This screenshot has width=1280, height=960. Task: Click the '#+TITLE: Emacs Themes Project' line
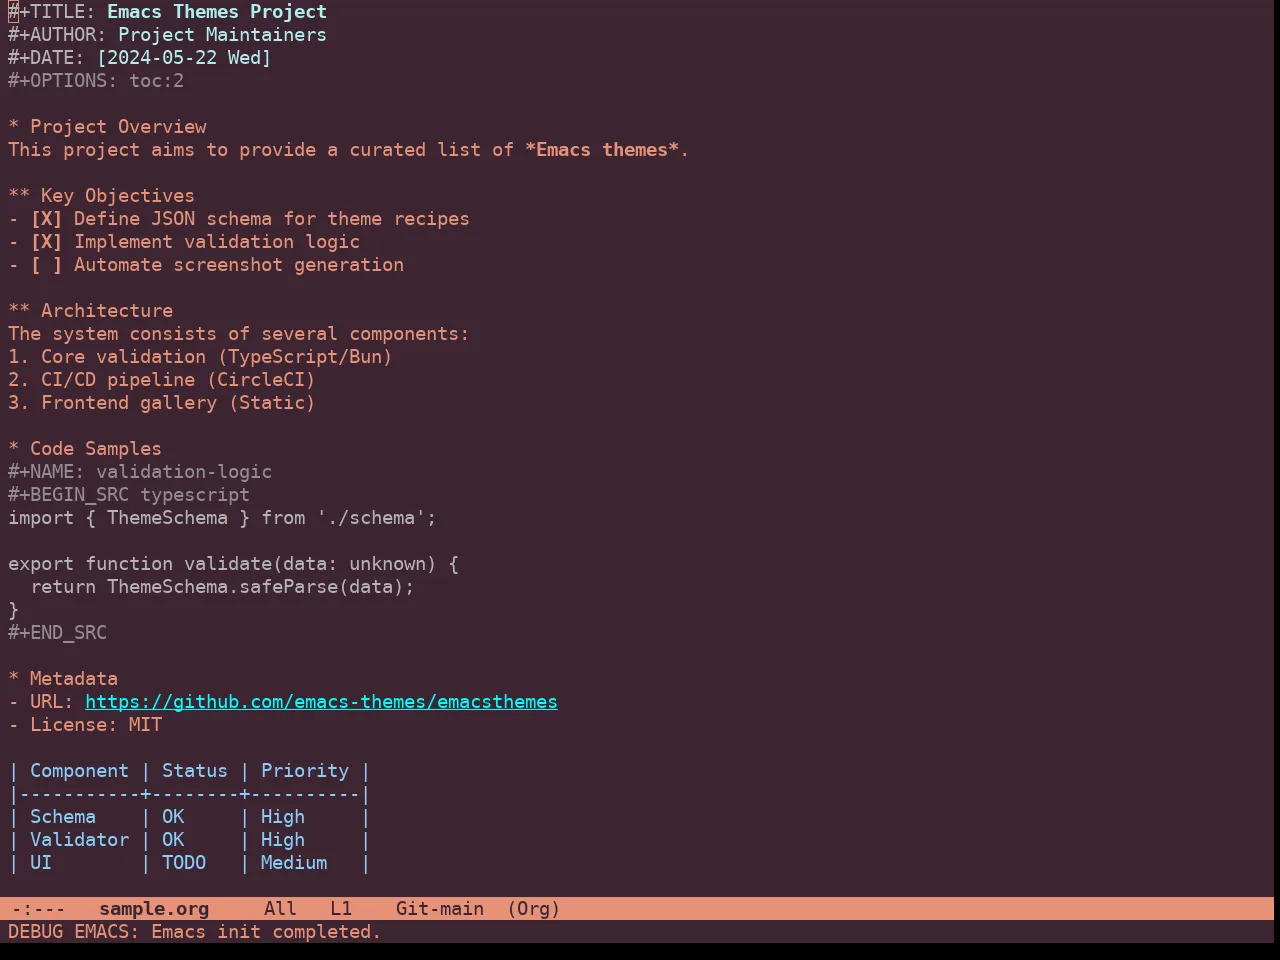coord(167,12)
